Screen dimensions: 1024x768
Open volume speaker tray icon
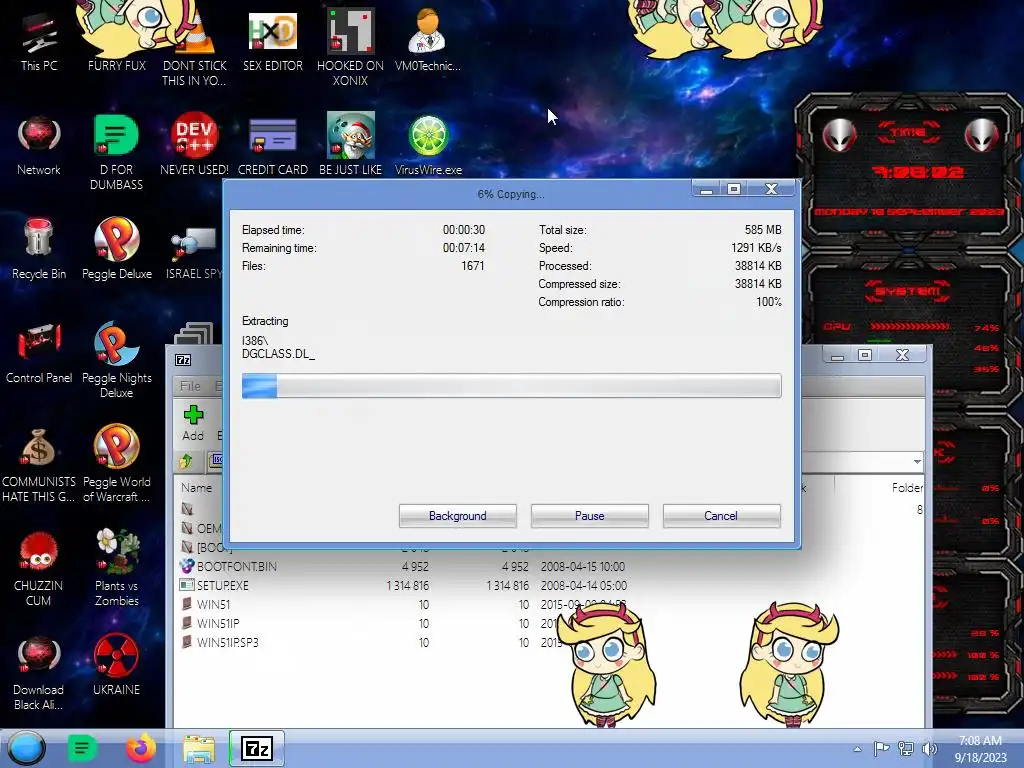(929, 749)
